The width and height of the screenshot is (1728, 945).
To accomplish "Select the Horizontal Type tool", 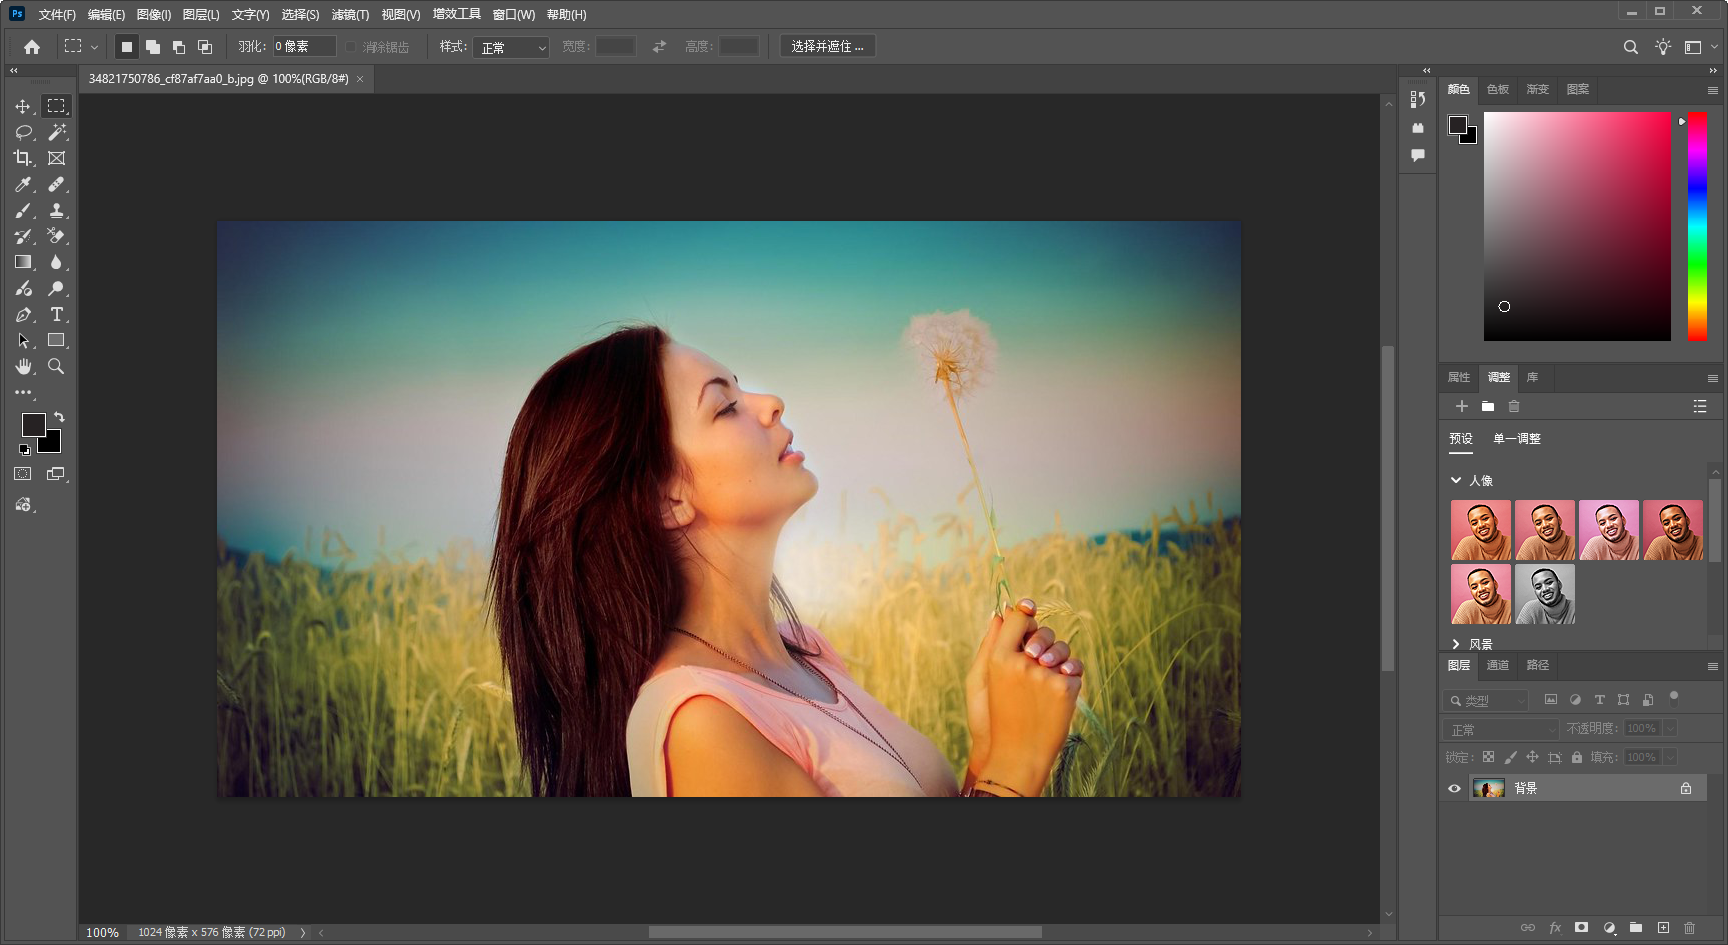I will click(57, 314).
